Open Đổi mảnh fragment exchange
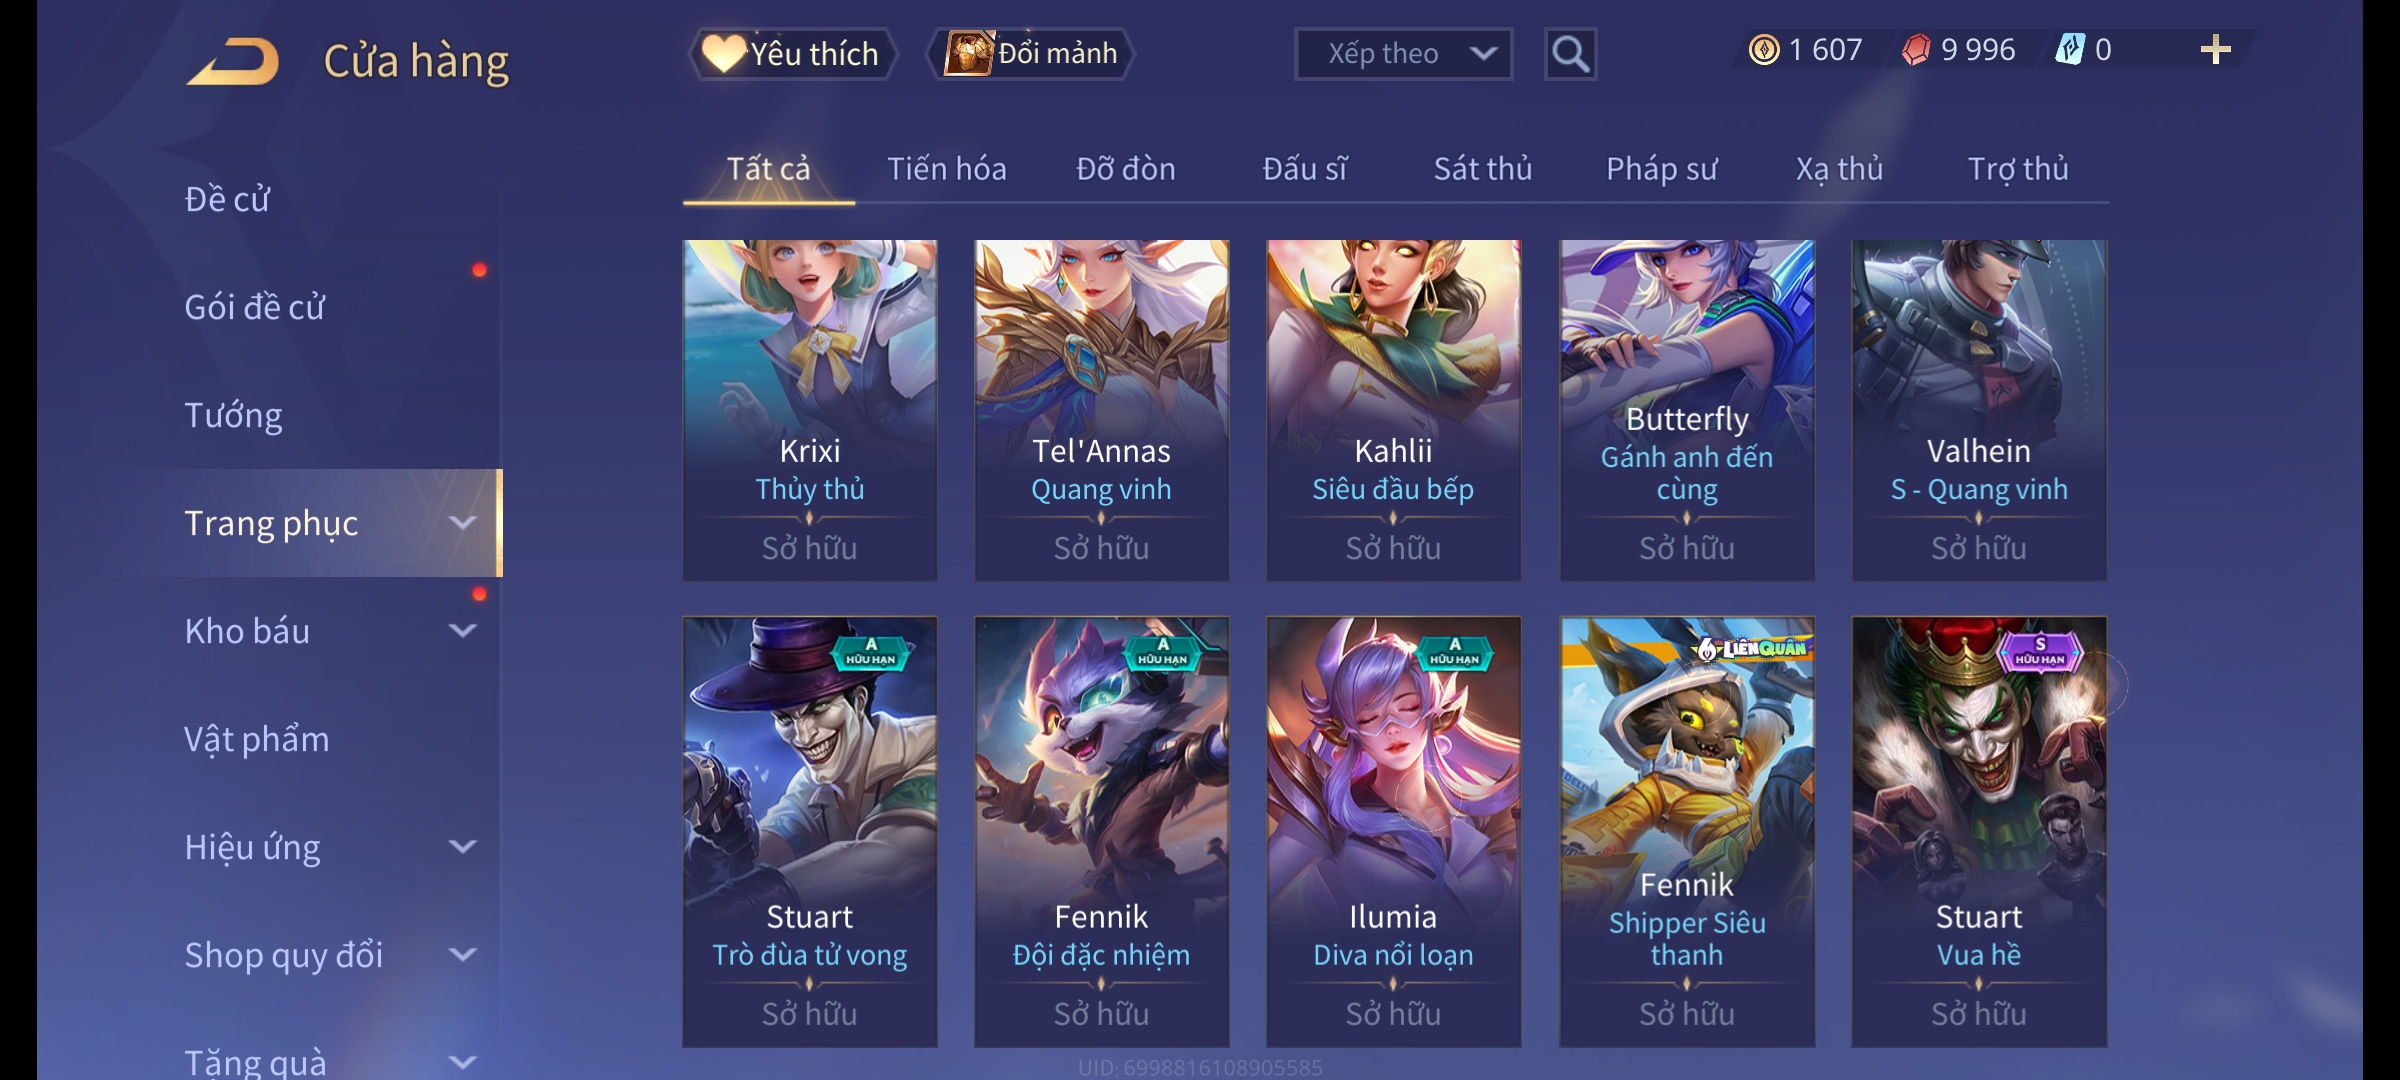The width and height of the screenshot is (2400, 1080). [x=1031, y=53]
